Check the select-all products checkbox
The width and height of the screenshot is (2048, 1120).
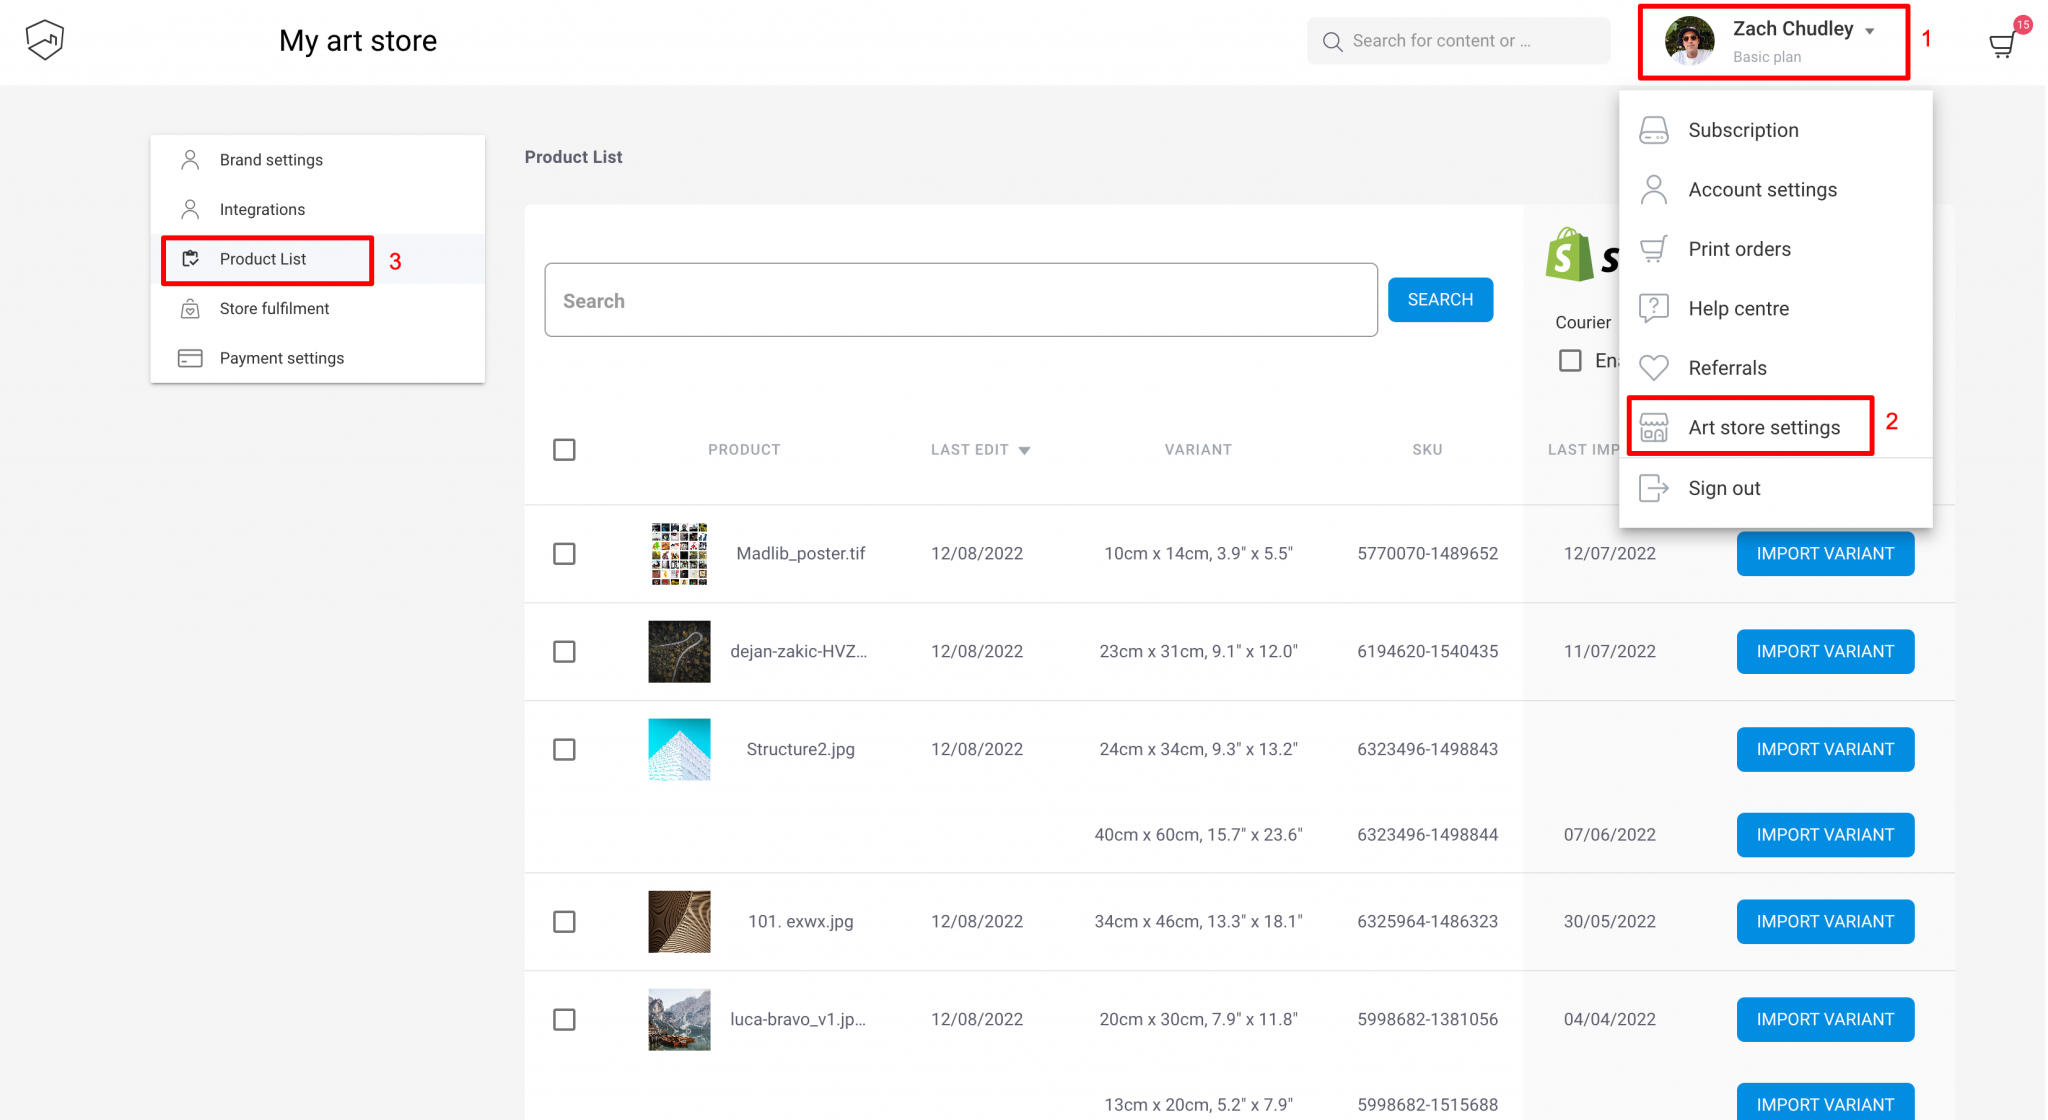564,450
